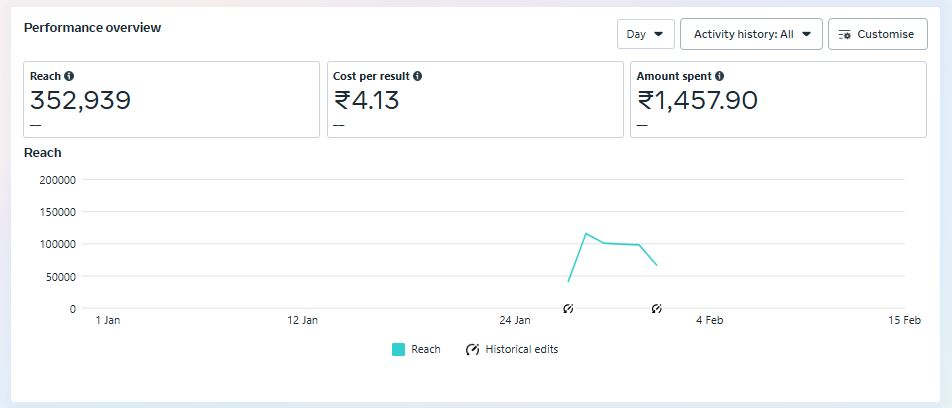Toggle Historical edits via legend label

pos(521,350)
